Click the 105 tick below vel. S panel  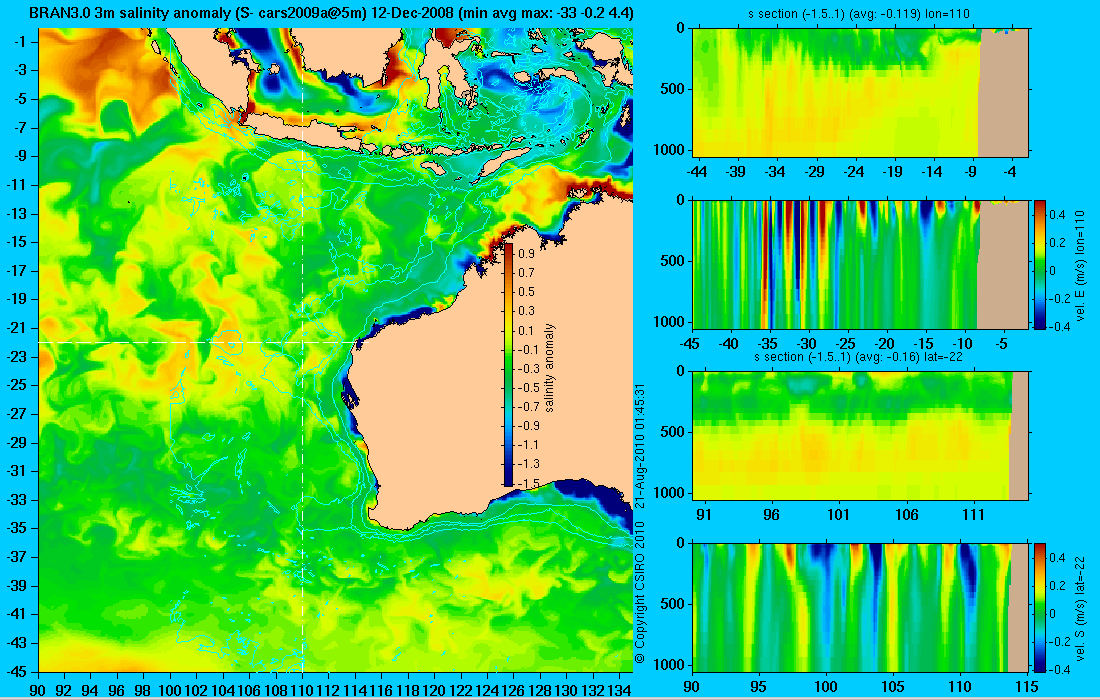tap(893, 687)
